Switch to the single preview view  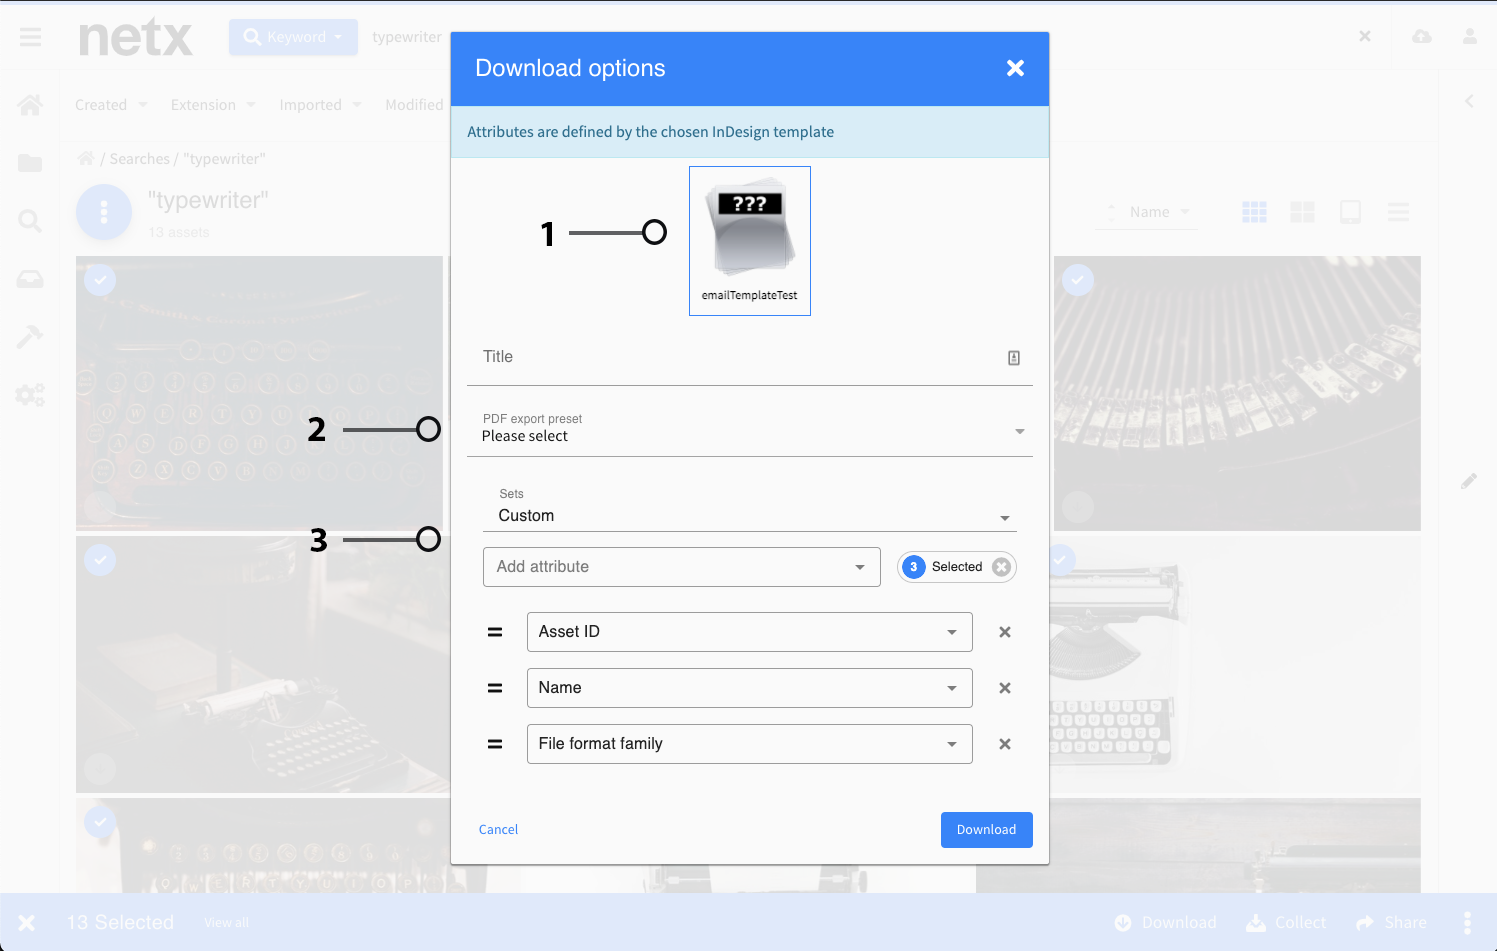pyautogui.click(x=1350, y=212)
